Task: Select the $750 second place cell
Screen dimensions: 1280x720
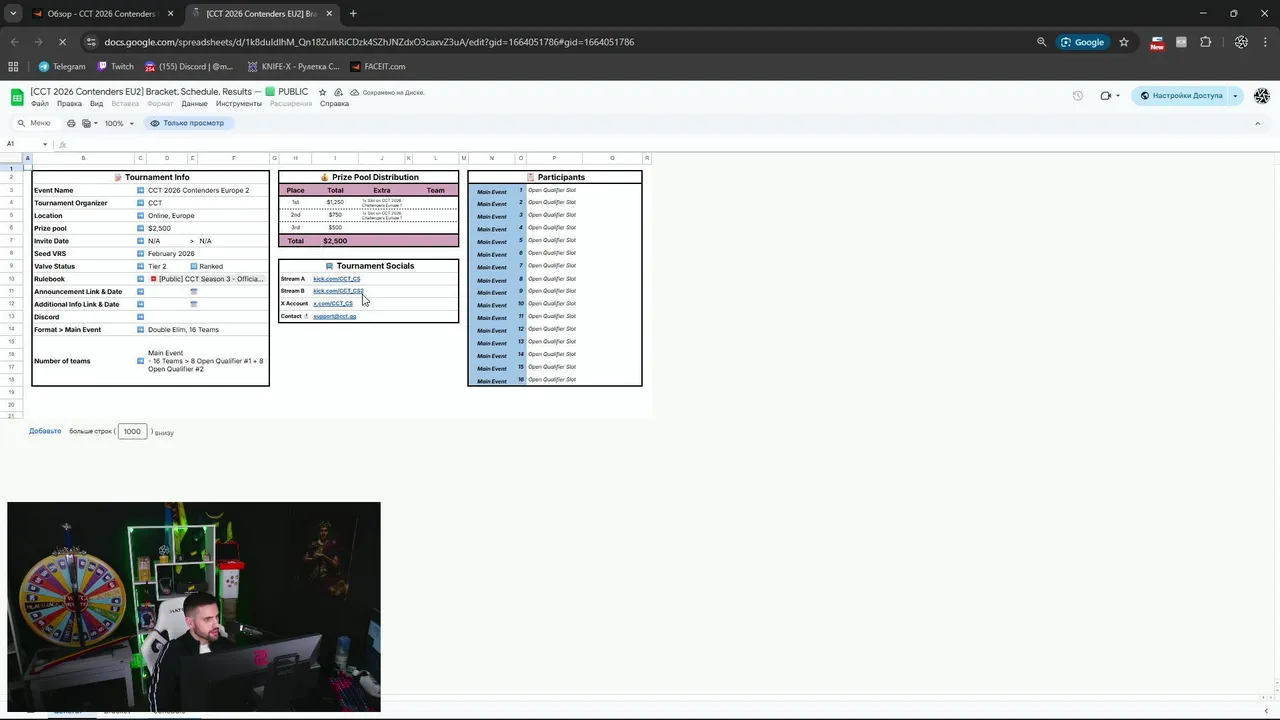Action: (x=335, y=215)
